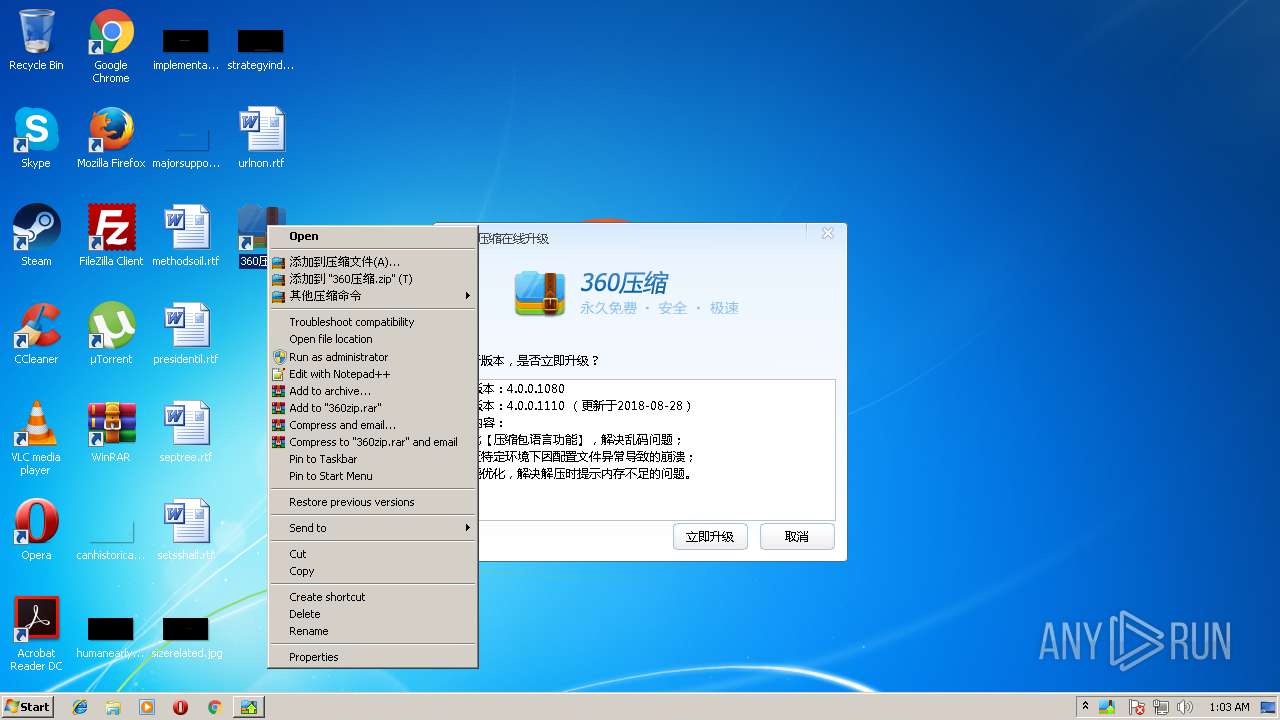Choose 添加到 "360压缩.zip" (T)
This screenshot has height=720, width=1280.
(x=373, y=279)
